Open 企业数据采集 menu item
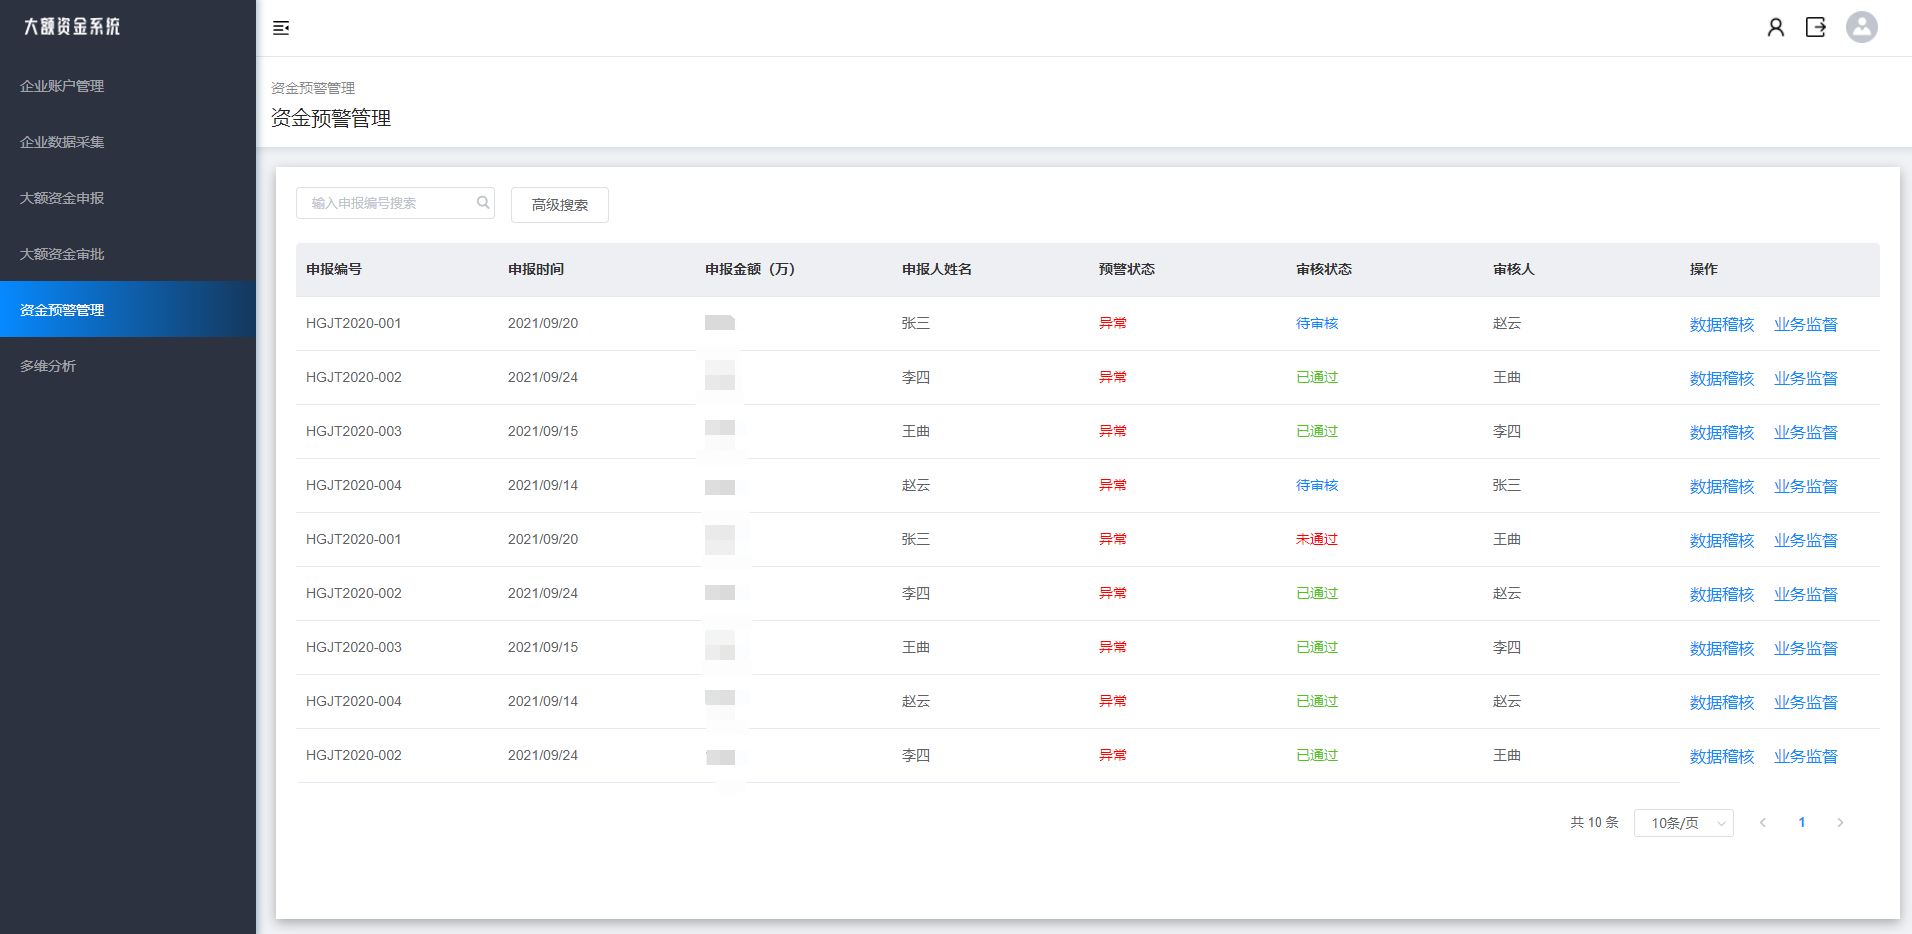The image size is (1912, 934). point(128,142)
